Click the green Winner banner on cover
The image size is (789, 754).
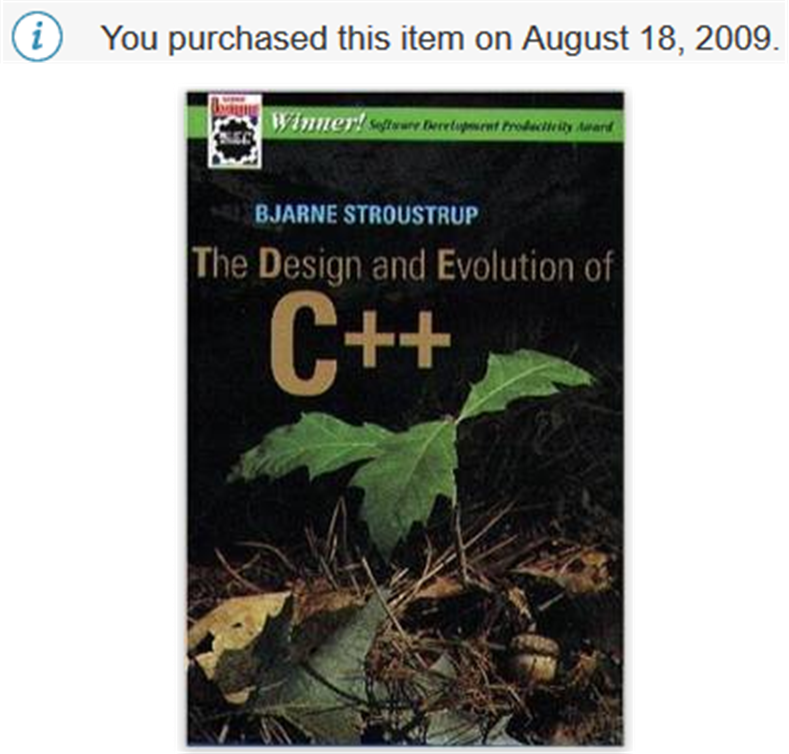coord(442,124)
